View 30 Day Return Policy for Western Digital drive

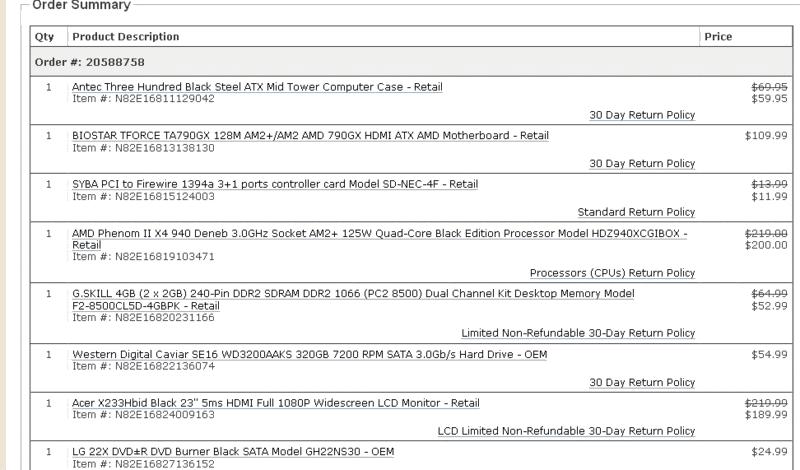[642, 382]
